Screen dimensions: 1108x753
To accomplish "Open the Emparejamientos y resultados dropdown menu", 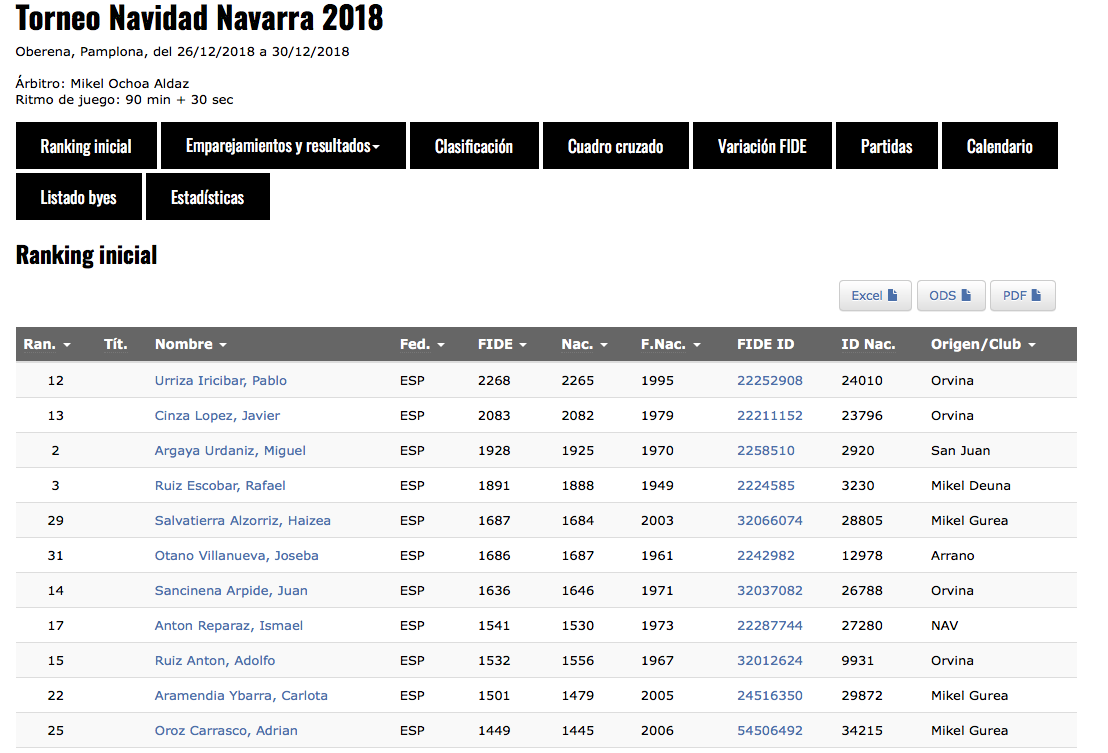I will 281,145.
